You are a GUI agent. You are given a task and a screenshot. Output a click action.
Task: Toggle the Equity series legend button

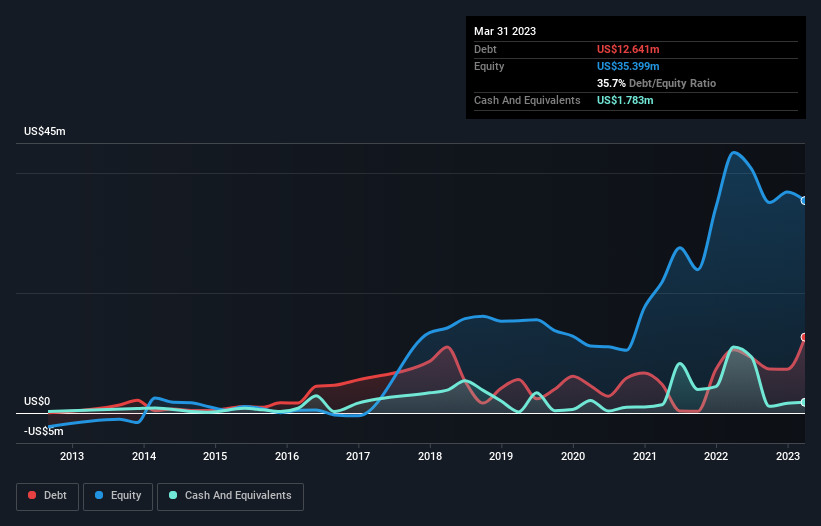118,496
